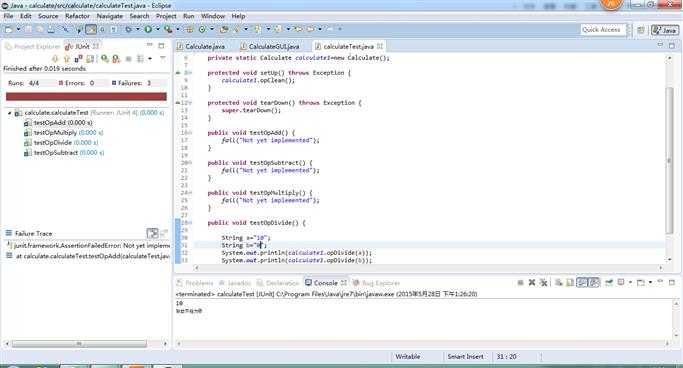The height and width of the screenshot is (368, 683).
Task: Open the New file button's dropdown arrow
Action: (x=18, y=29)
